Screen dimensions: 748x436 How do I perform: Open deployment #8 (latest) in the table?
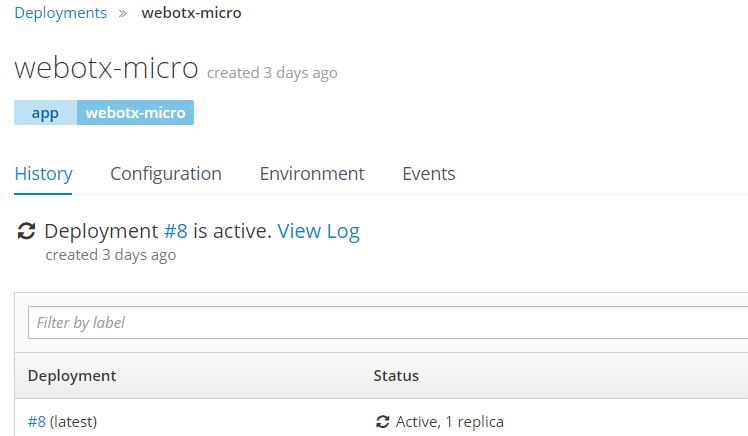[x=37, y=422]
